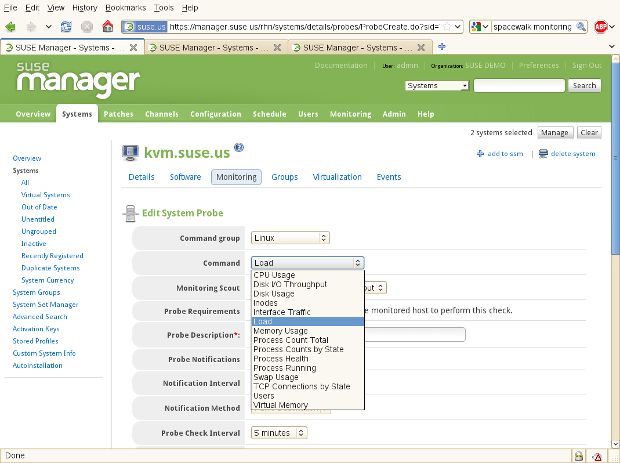
Task: Click the Reload page icon
Action: [x=66, y=27]
